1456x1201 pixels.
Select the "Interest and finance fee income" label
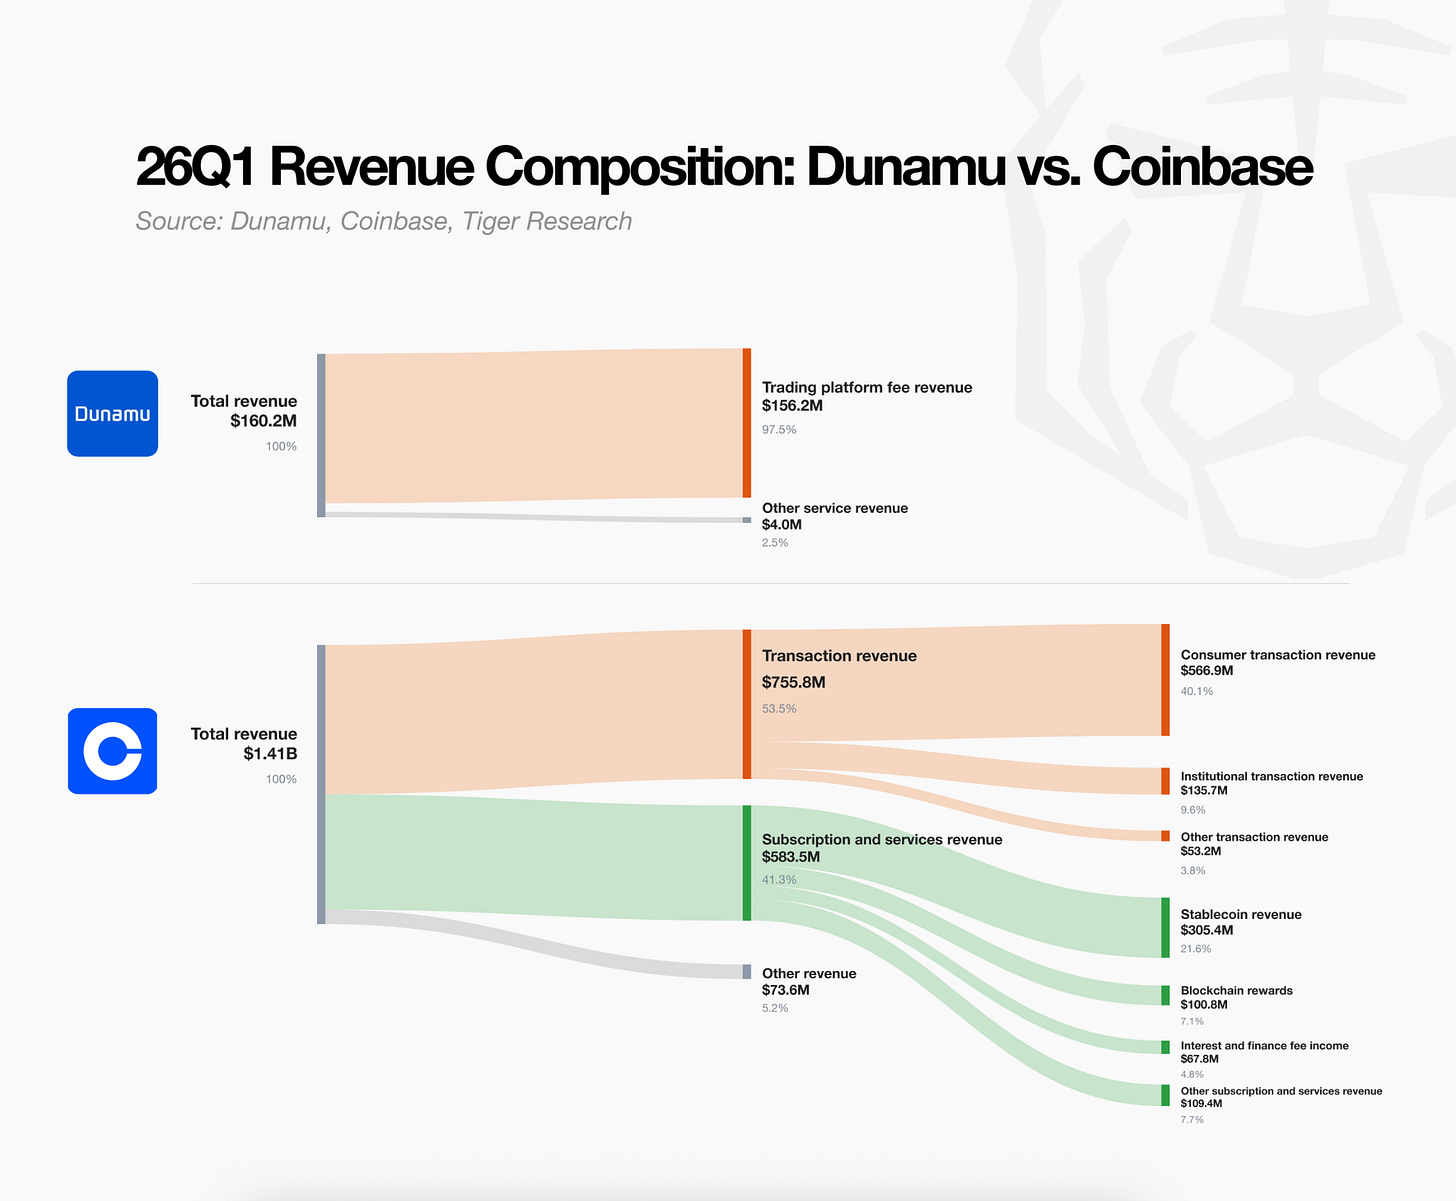click(x=1265, y=1046)
